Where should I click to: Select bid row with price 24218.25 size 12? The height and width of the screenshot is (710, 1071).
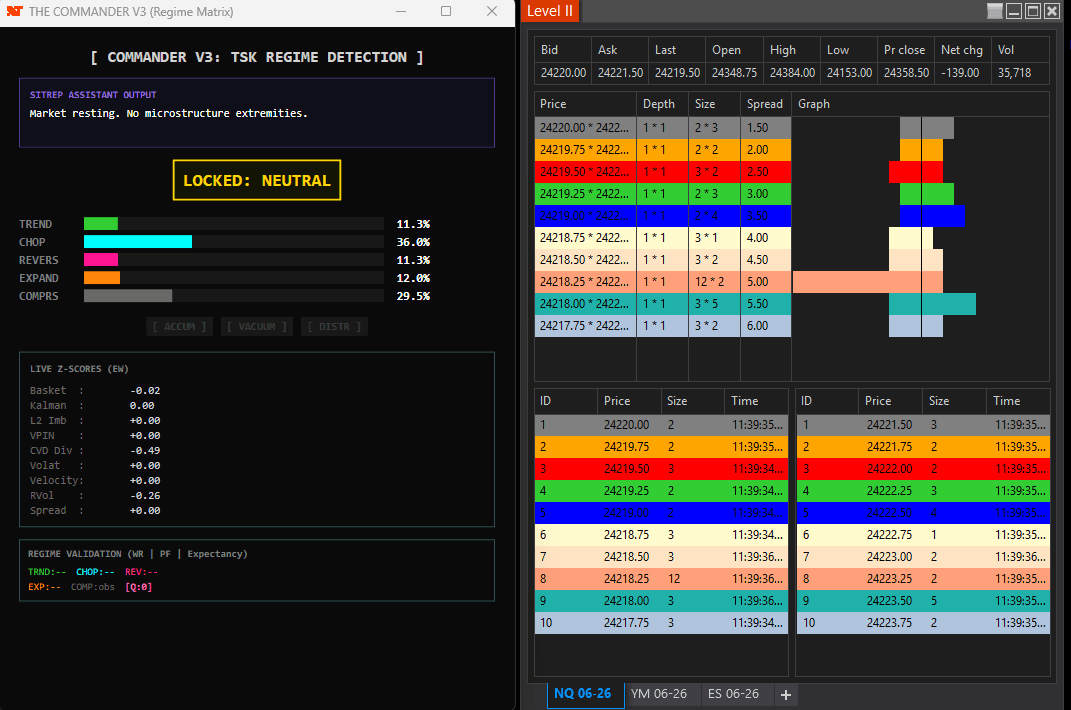[x=661, y=579]
